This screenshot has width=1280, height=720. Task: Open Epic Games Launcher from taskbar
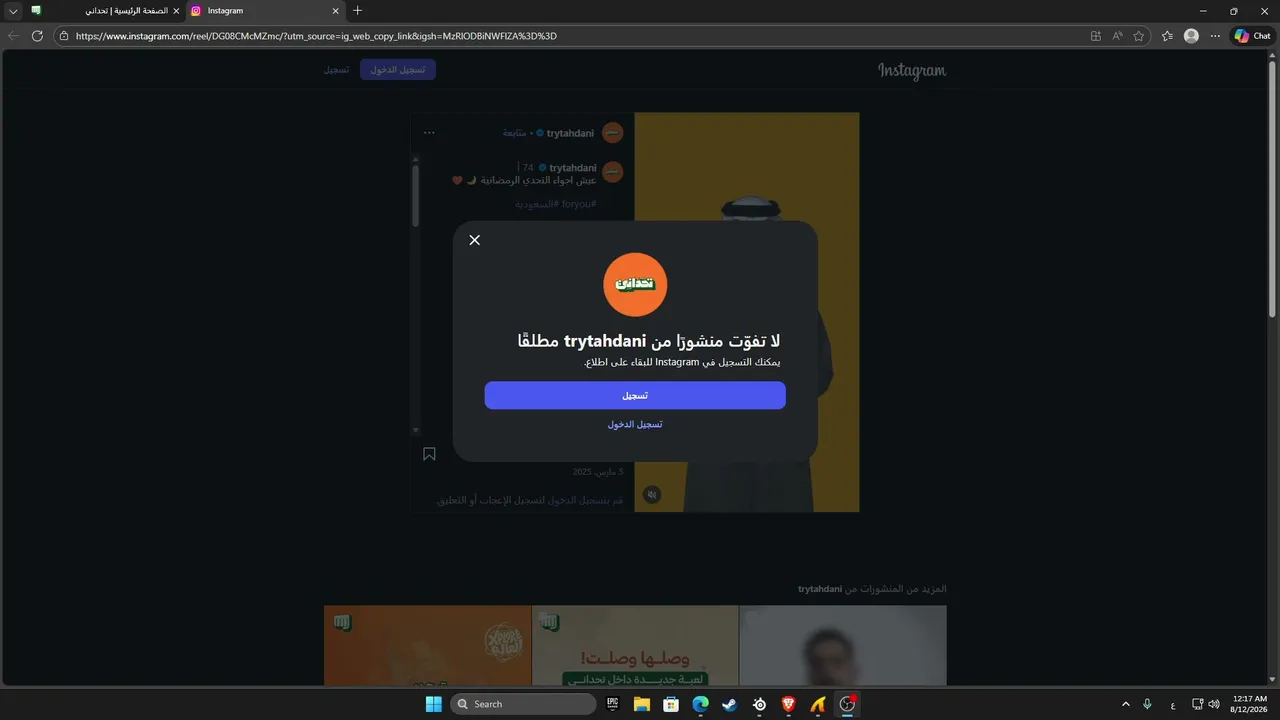[x=613, y=704]
